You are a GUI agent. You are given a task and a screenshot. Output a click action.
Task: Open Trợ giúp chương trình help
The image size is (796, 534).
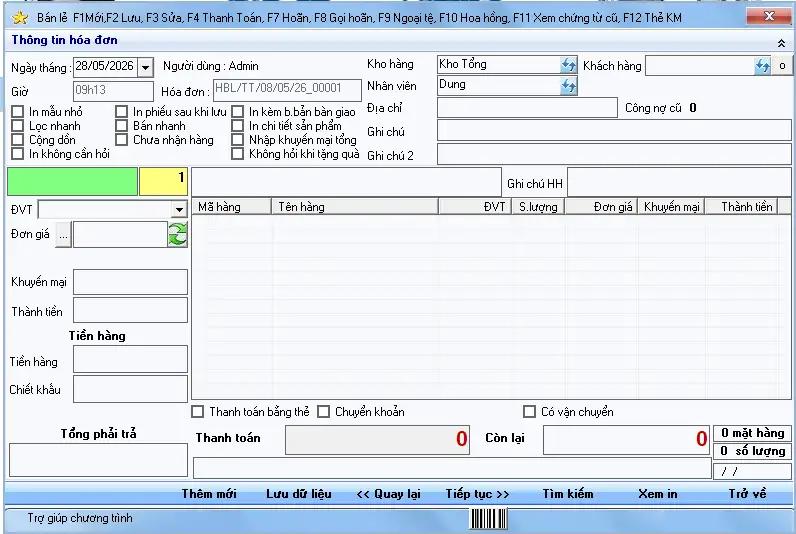pos(80,518)
